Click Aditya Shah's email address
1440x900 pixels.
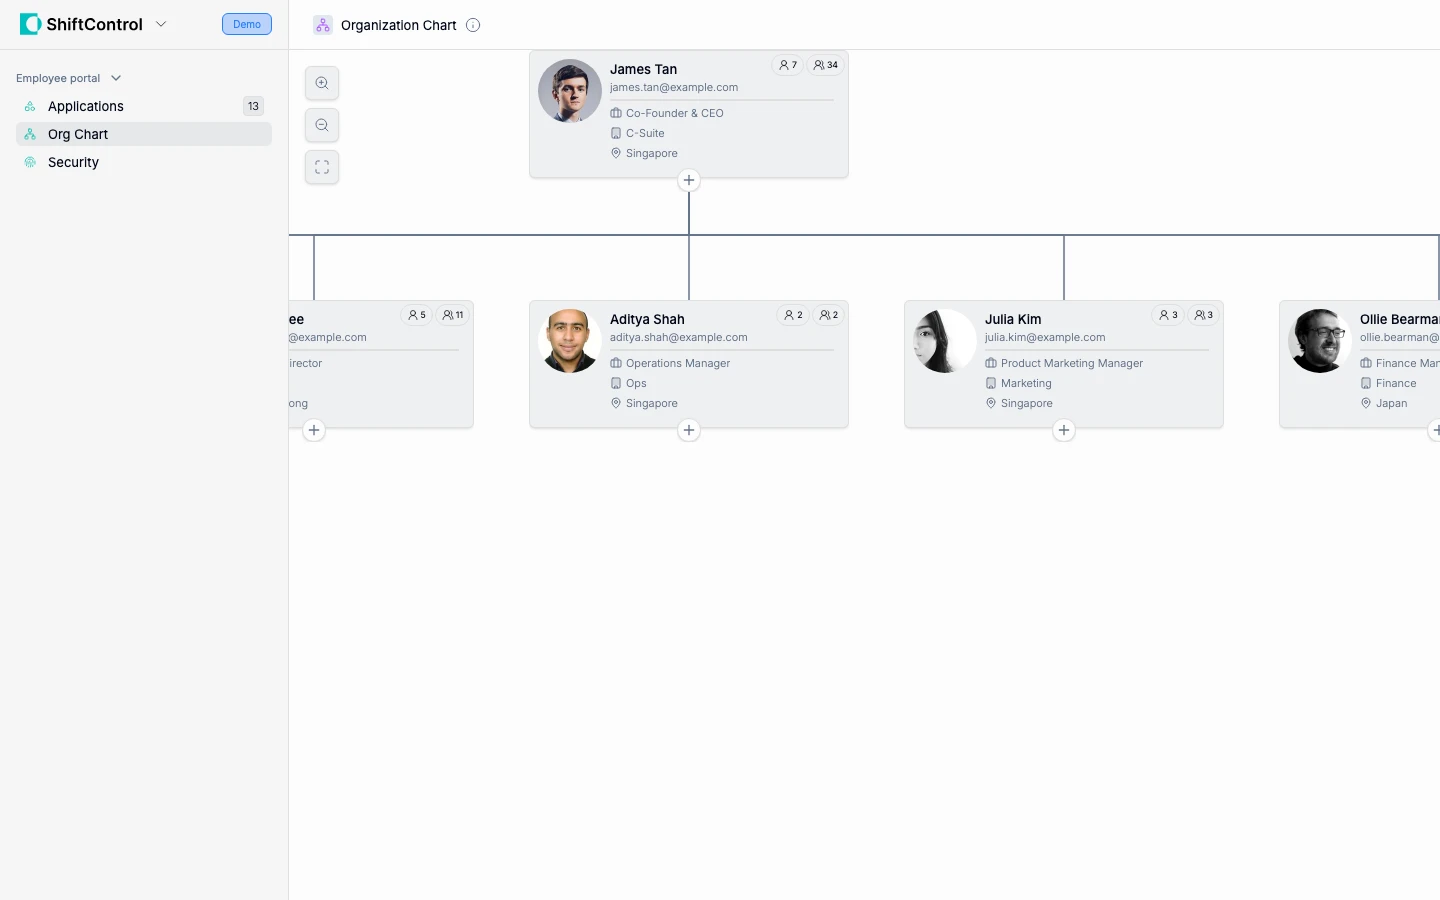tap(679, 337)
